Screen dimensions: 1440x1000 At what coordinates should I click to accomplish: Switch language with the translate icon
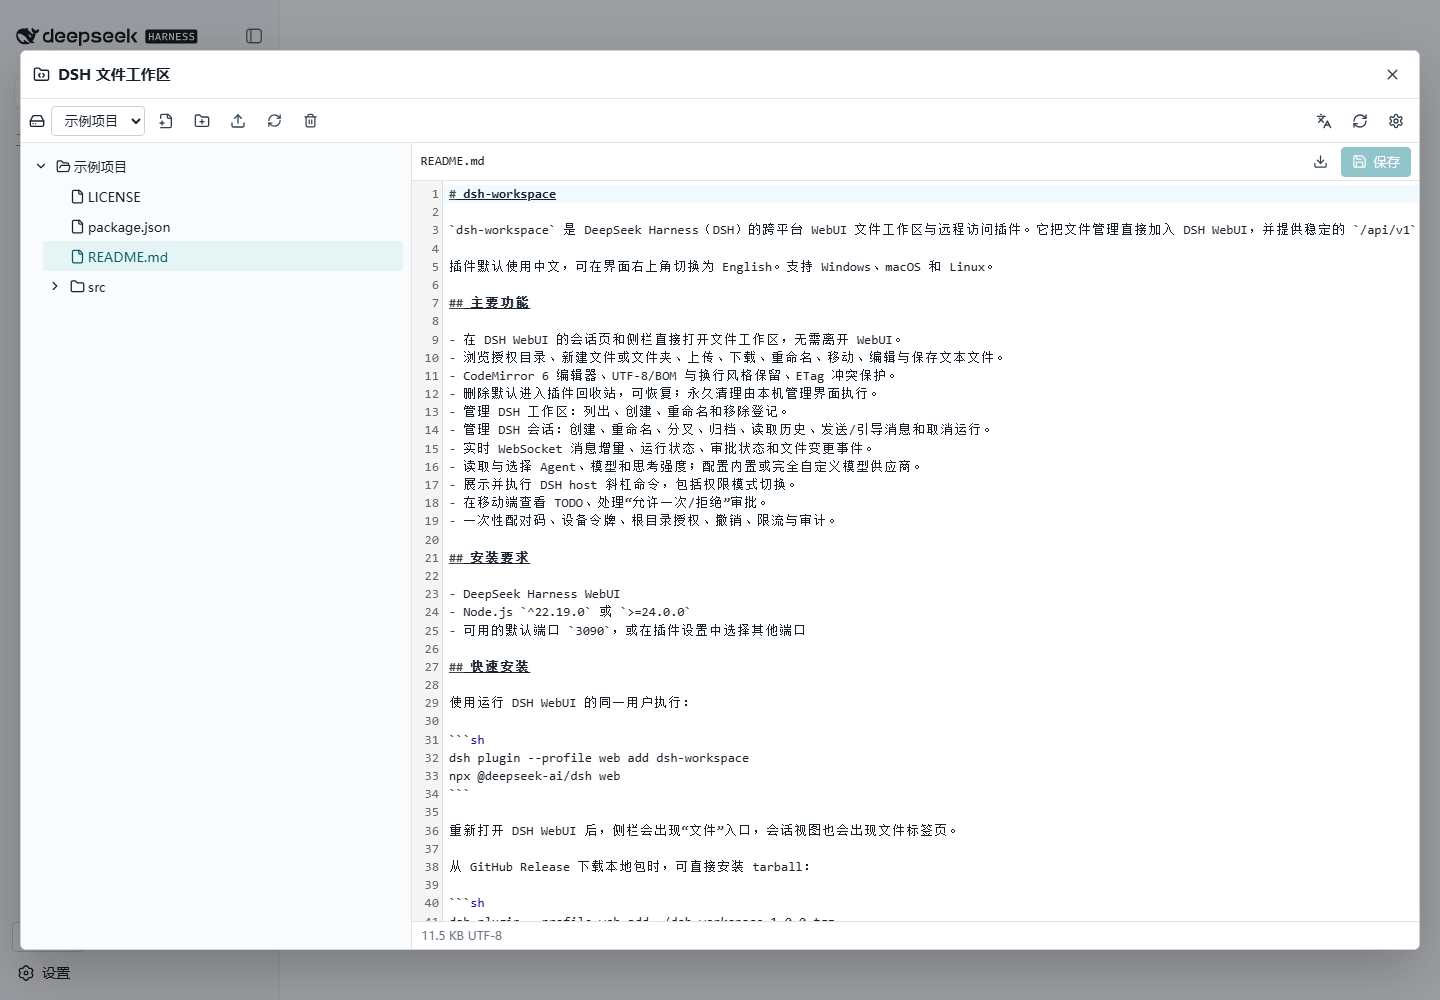[1324, 121]
